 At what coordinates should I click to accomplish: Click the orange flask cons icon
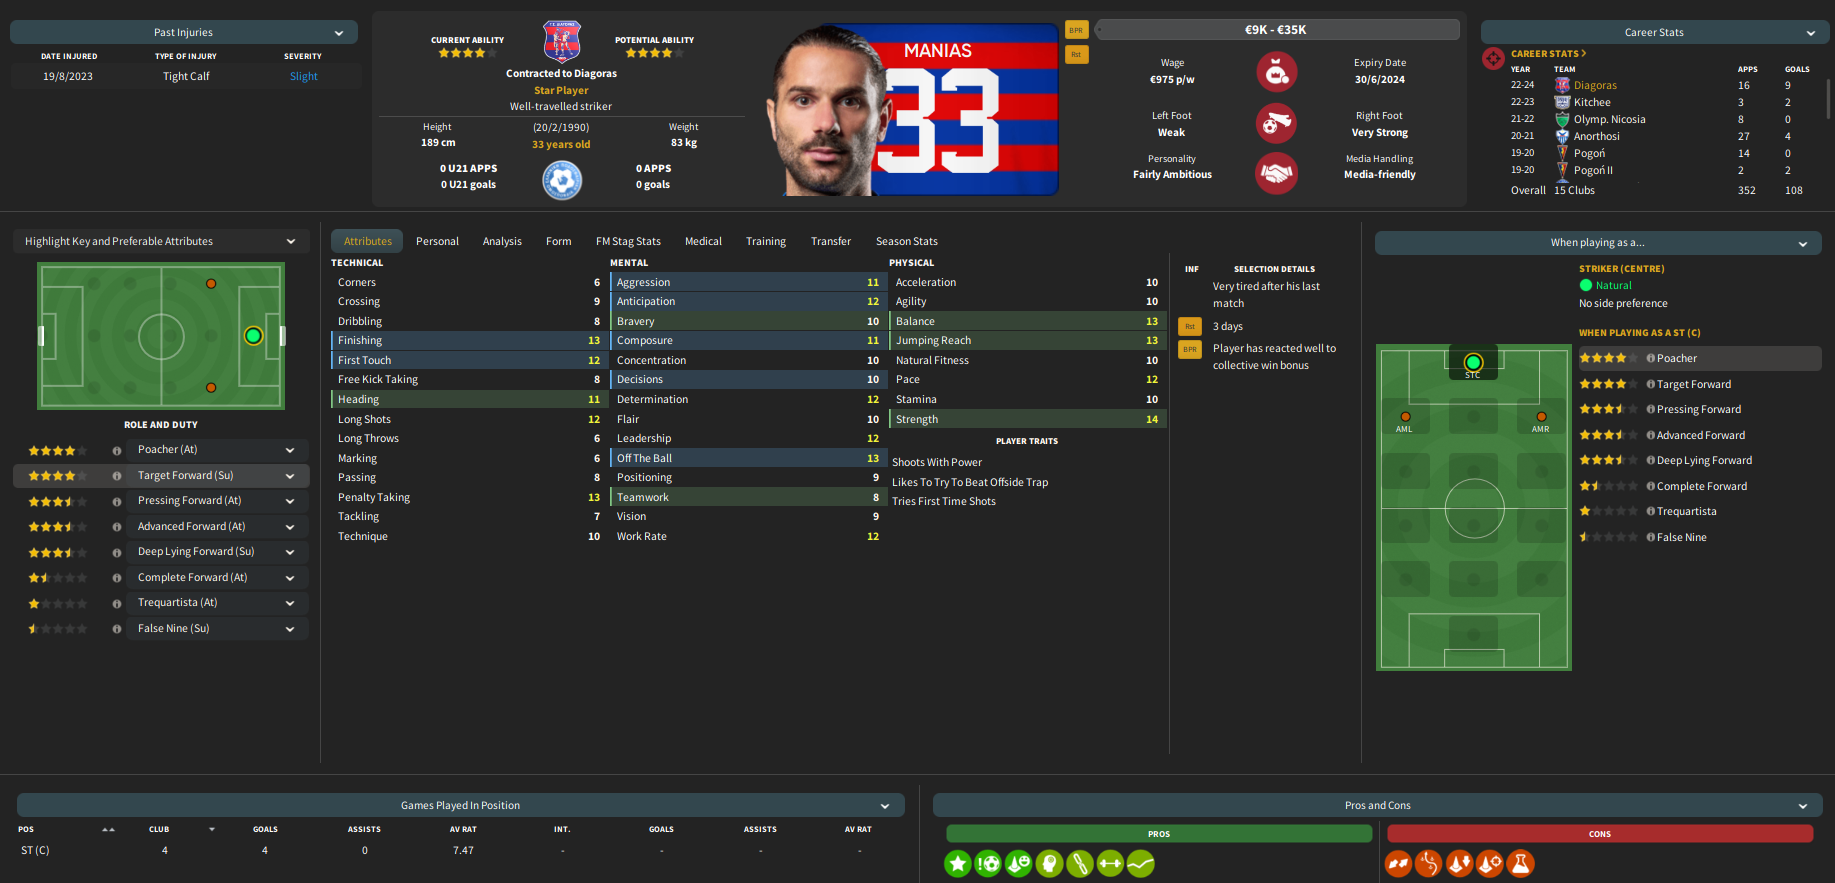point(1521,863)
